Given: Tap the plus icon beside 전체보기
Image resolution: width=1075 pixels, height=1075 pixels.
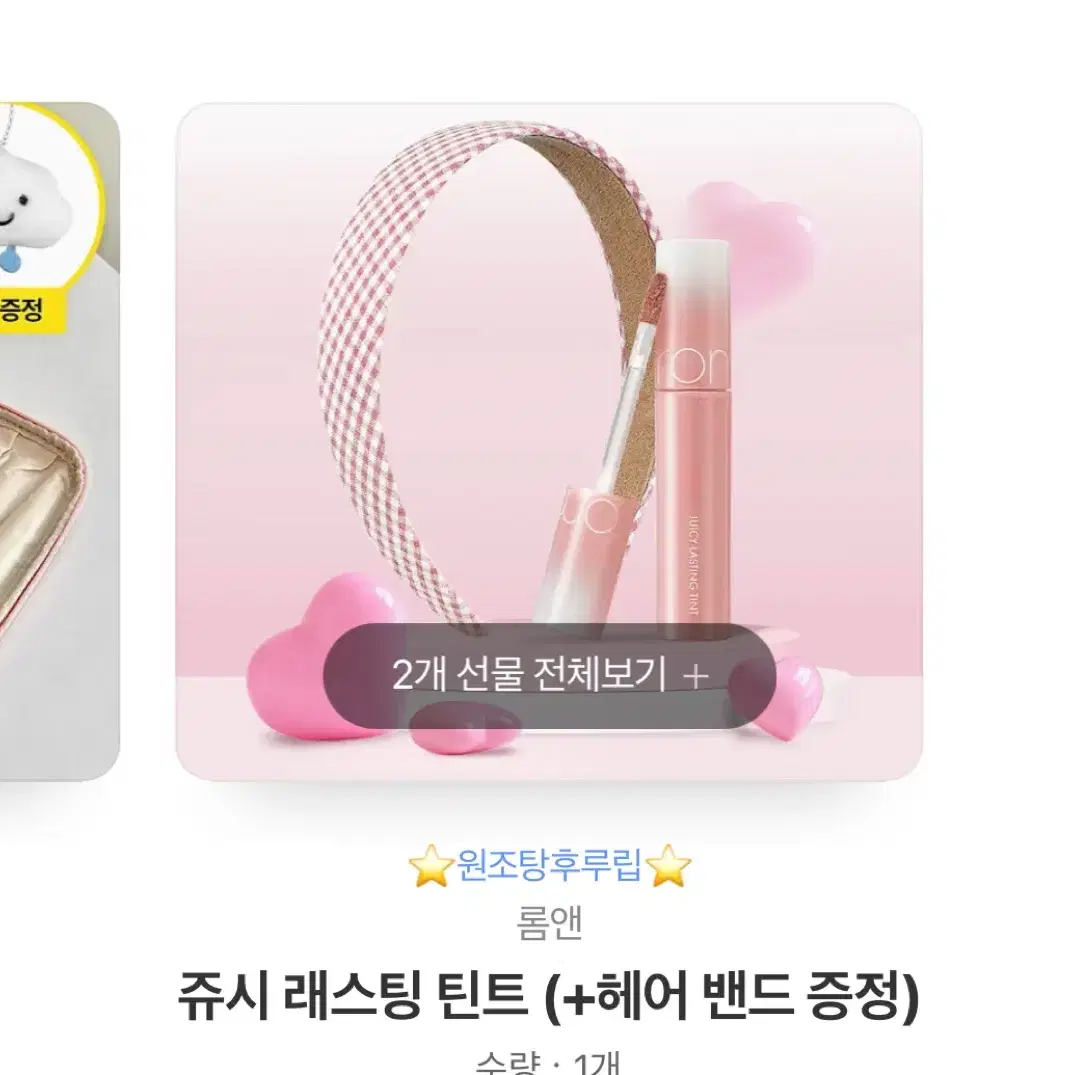Looking at the screenshot, I should click(x=695, y=677).
